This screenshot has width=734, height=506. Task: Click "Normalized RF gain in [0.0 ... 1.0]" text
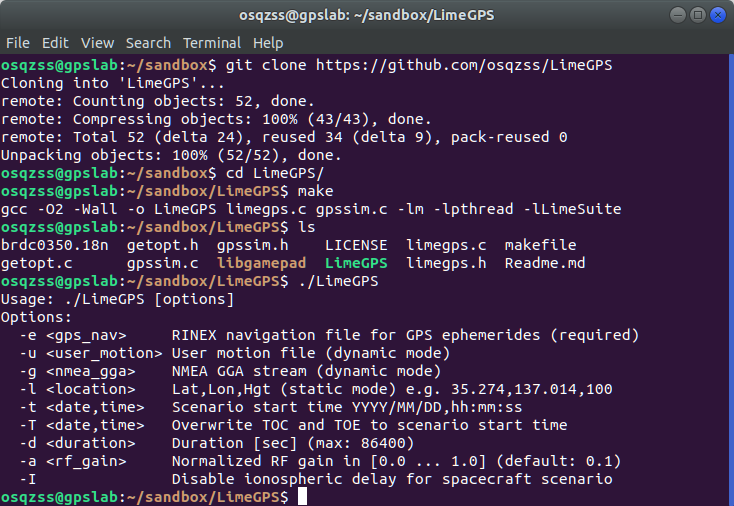click(x=329, y=462)
